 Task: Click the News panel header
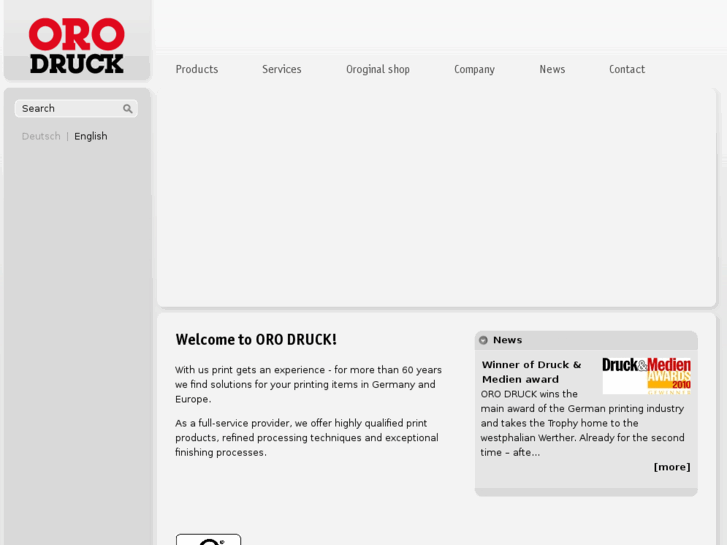(586, 340)
